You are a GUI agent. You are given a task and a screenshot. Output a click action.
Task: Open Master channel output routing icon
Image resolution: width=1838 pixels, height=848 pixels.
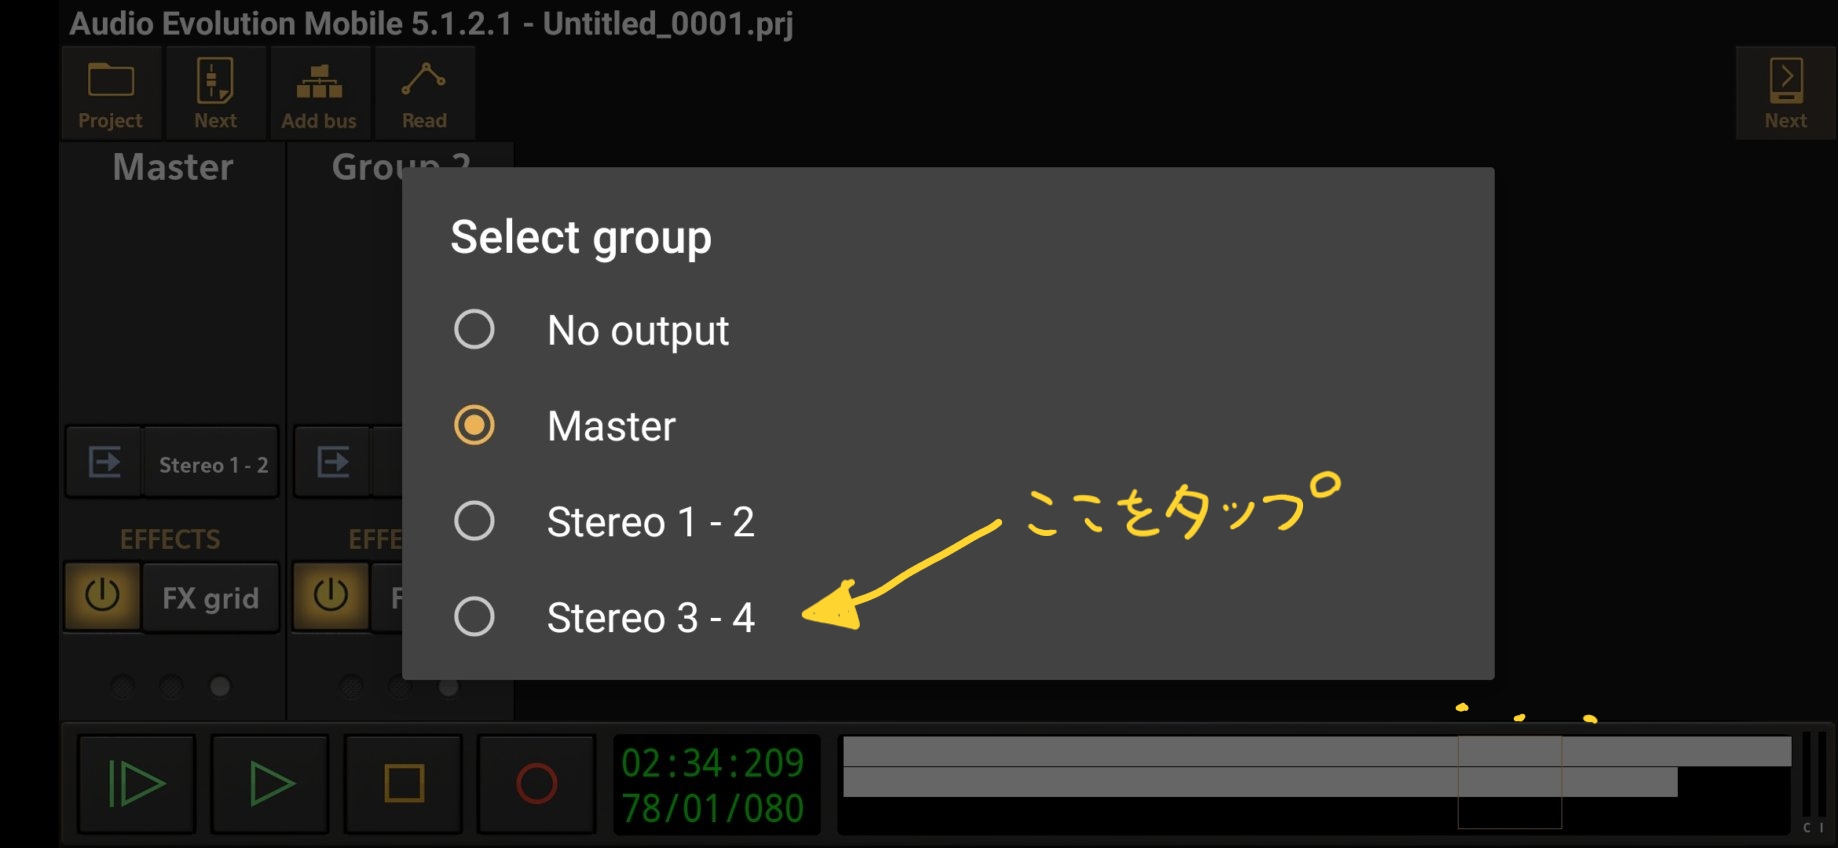tap(104, 463)
